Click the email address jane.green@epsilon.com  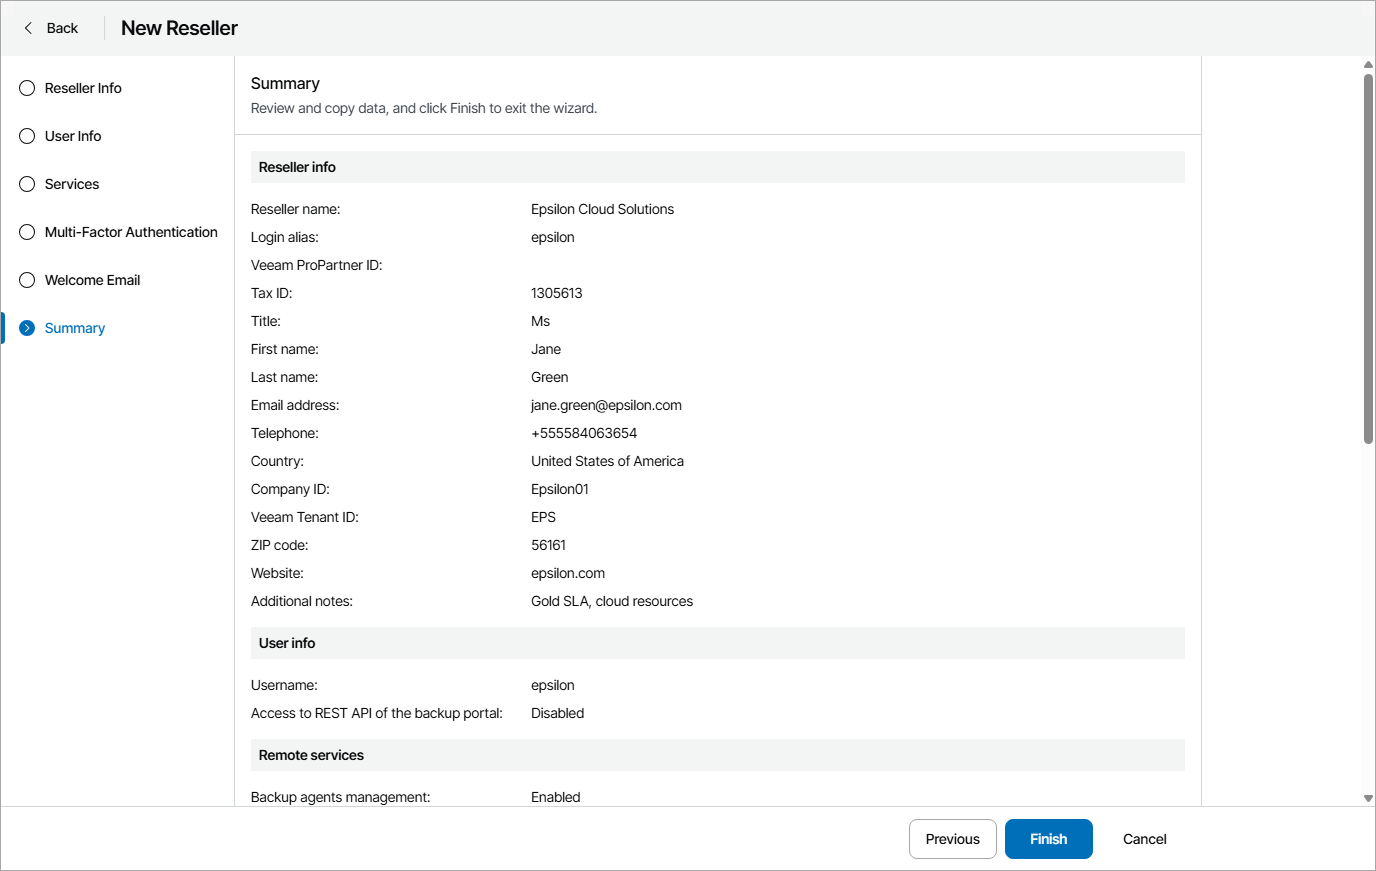click(x=606, y=405)
